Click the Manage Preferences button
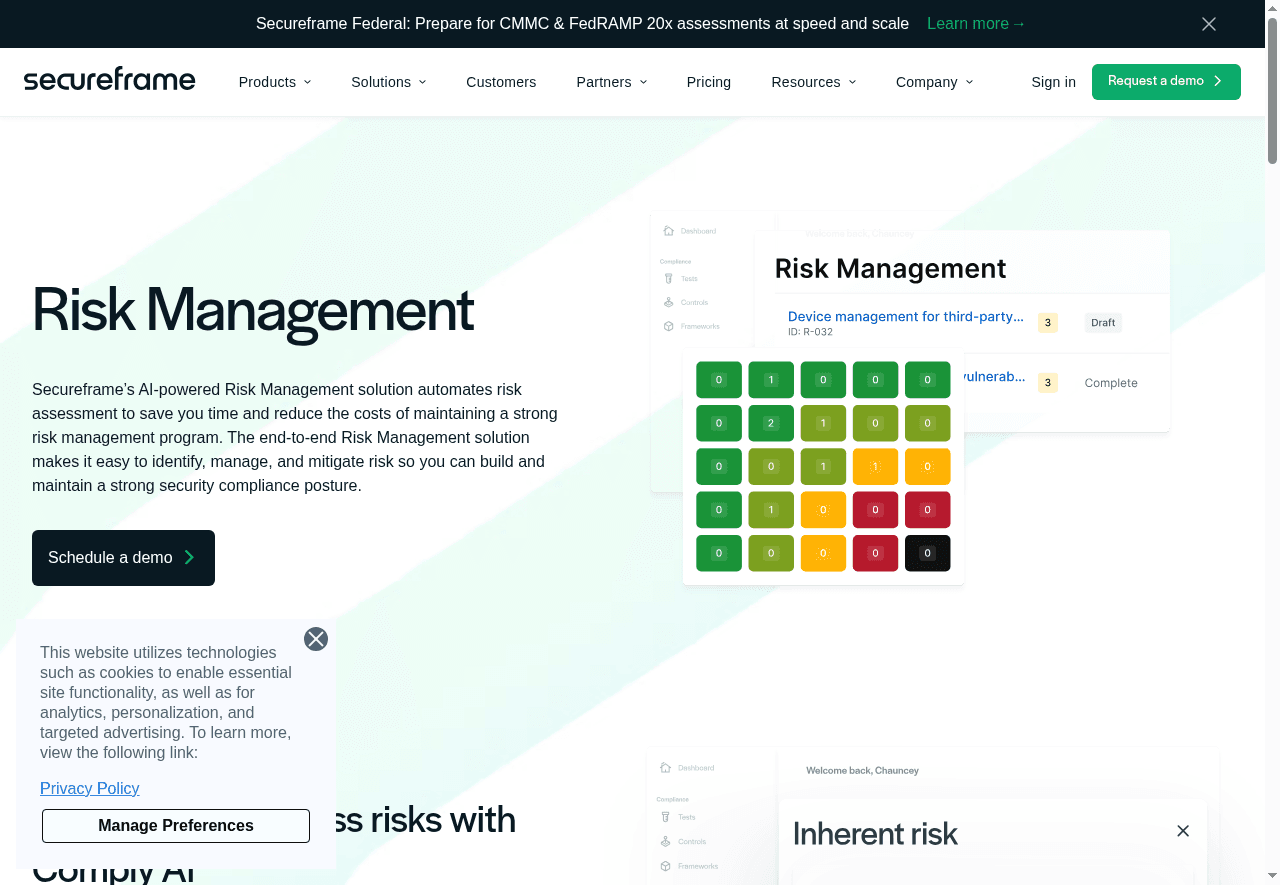 click(175, 826)
